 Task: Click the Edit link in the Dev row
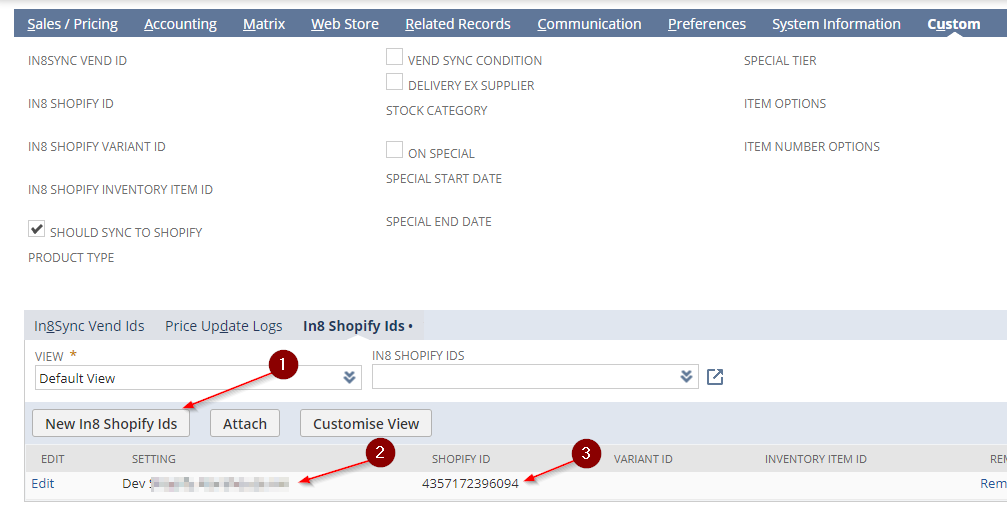42,483
